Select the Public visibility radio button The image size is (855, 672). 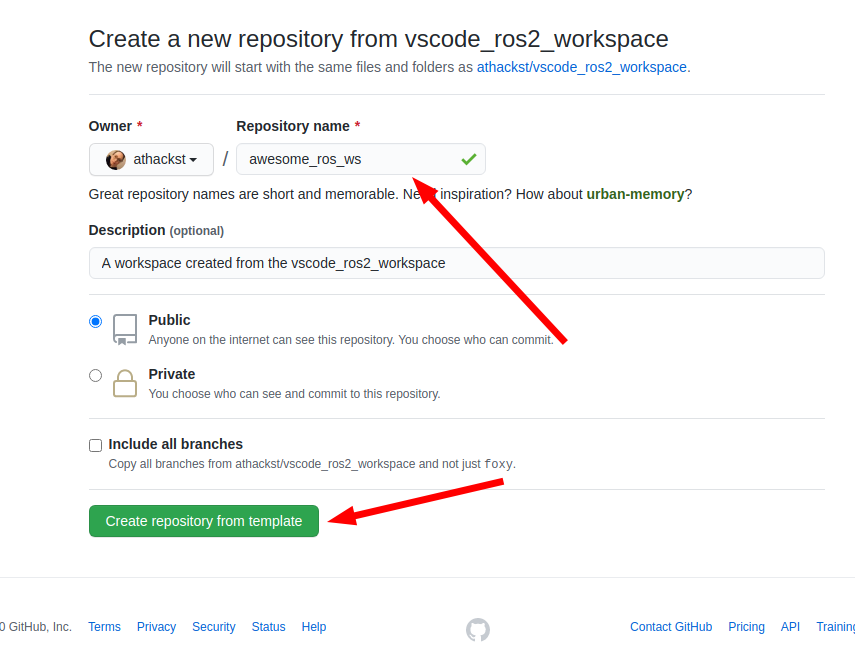tap(95, 321)
